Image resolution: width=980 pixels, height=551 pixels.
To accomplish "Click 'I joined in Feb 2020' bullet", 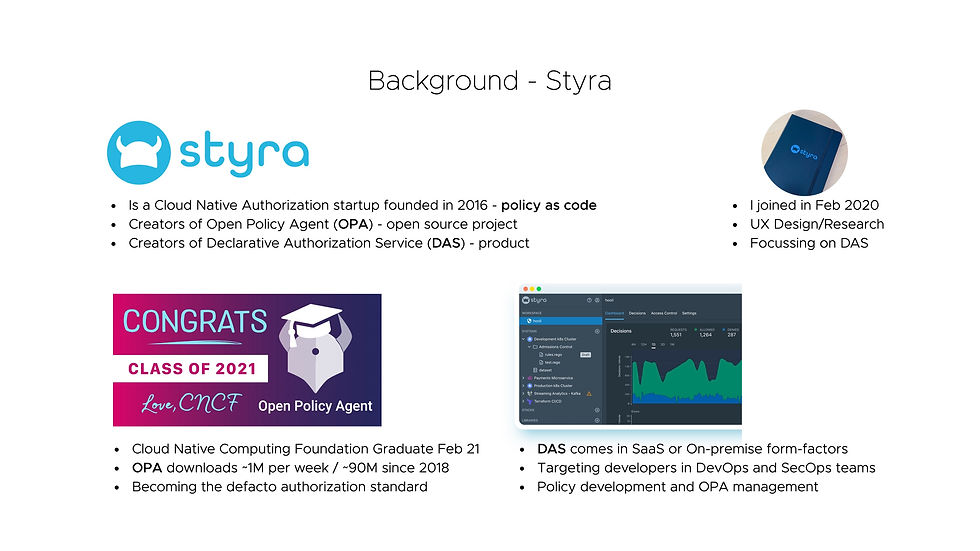I will point(814,205).
